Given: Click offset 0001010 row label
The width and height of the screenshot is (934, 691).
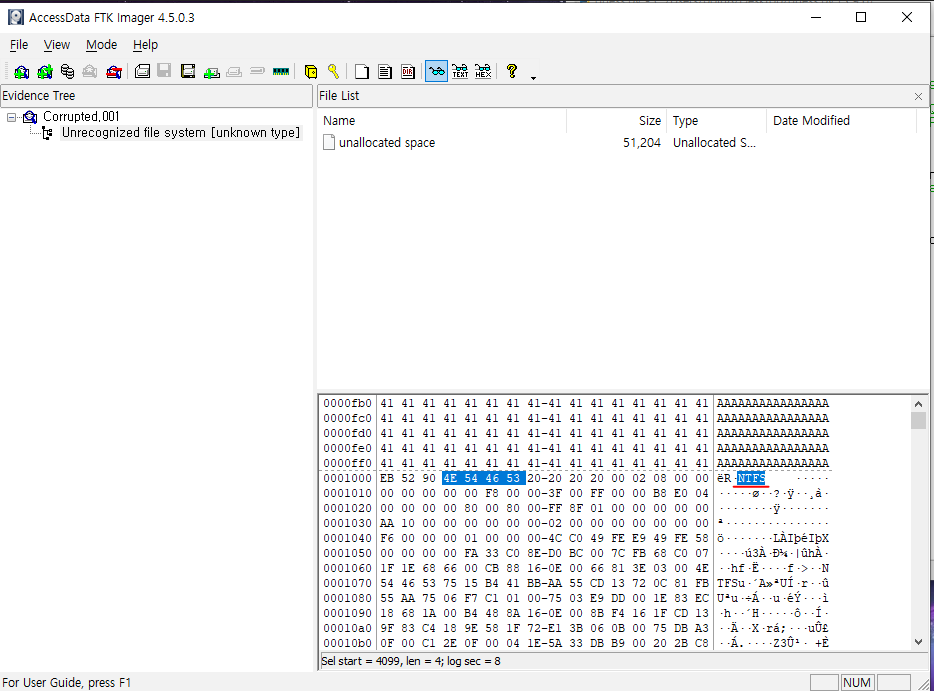Looking at the screenshot, I should coord(347,493).
